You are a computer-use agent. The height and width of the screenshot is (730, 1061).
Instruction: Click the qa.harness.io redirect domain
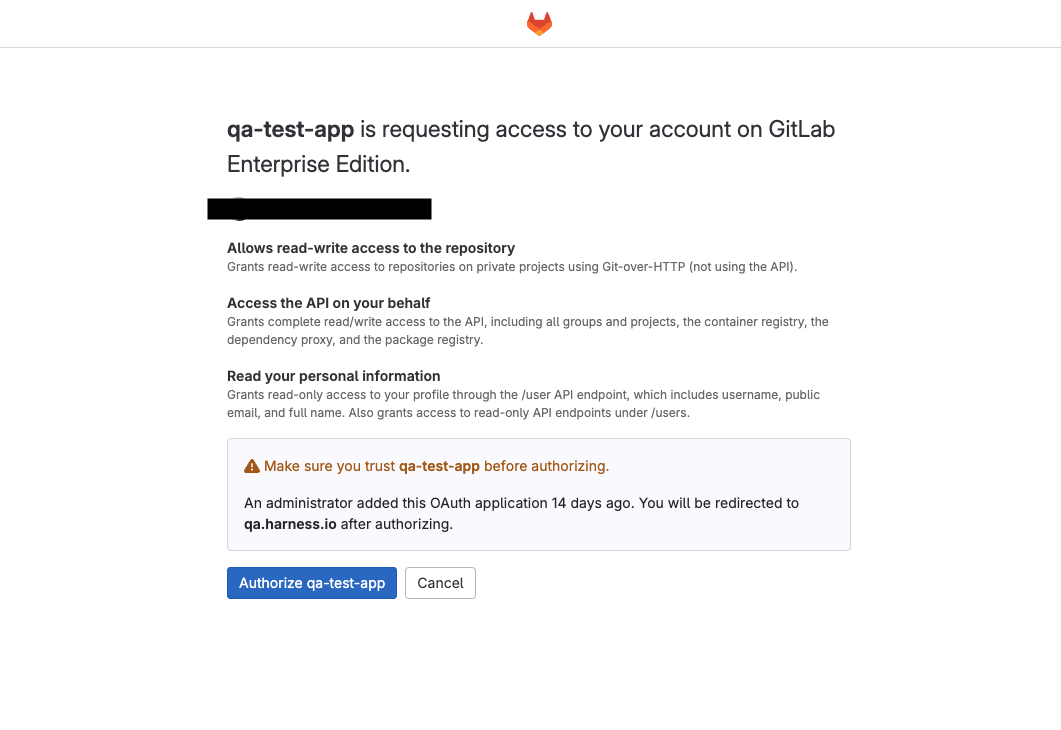290,524
